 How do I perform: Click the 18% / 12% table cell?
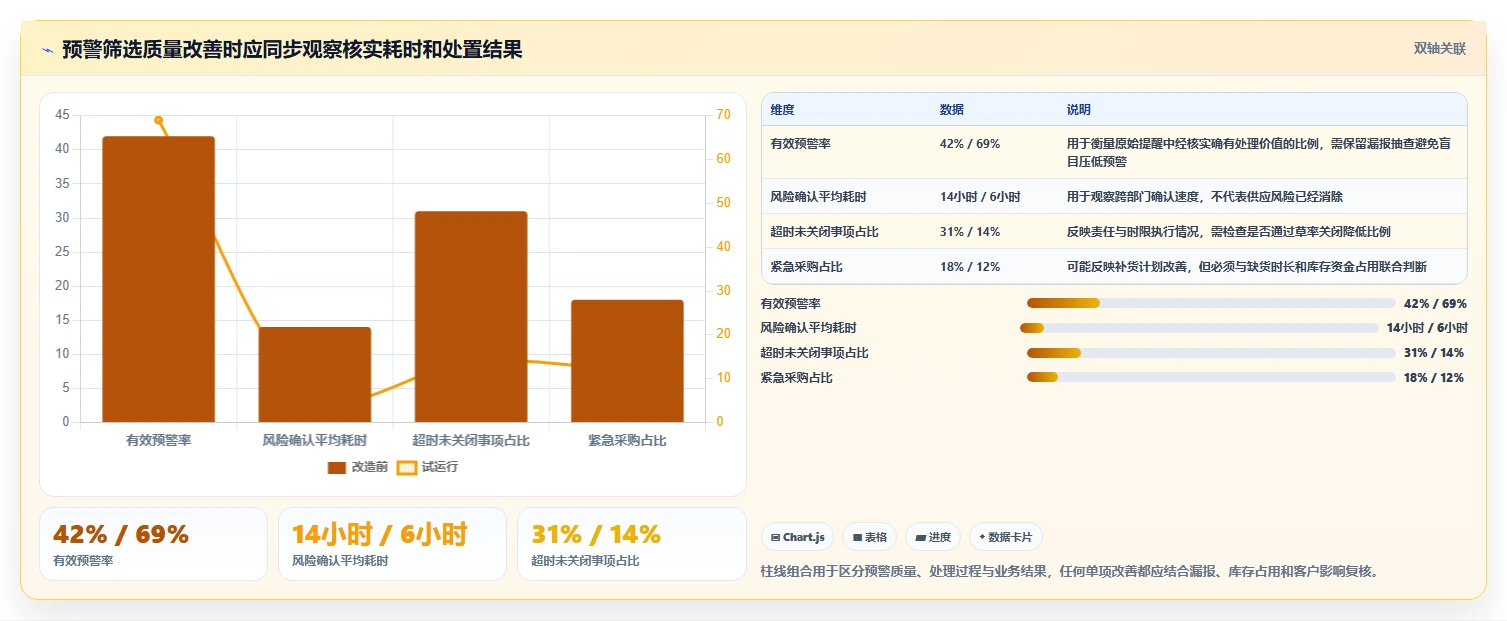click(970, 267)
